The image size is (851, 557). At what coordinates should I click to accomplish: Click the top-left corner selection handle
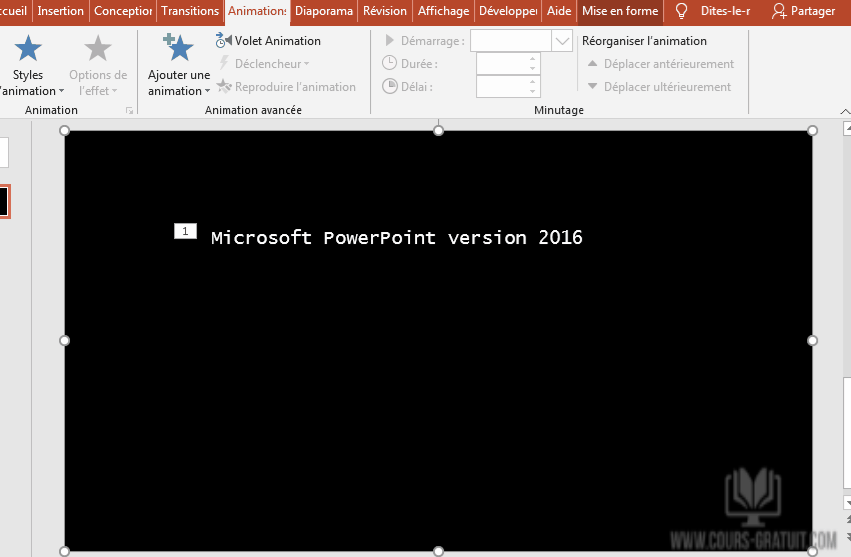[64, 130]
